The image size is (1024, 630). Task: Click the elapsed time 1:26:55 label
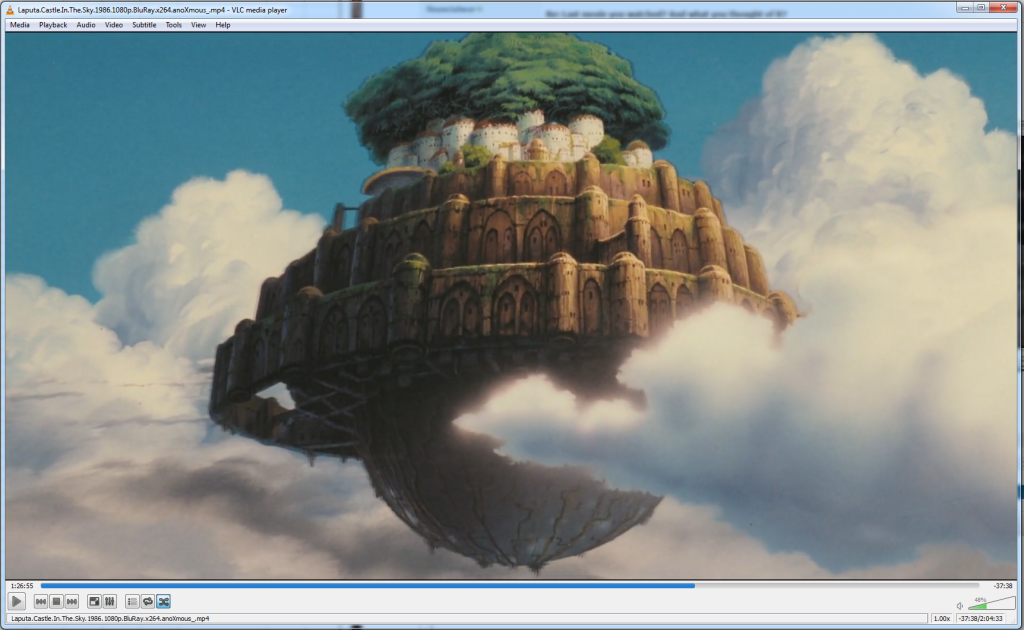pos(22,586)
